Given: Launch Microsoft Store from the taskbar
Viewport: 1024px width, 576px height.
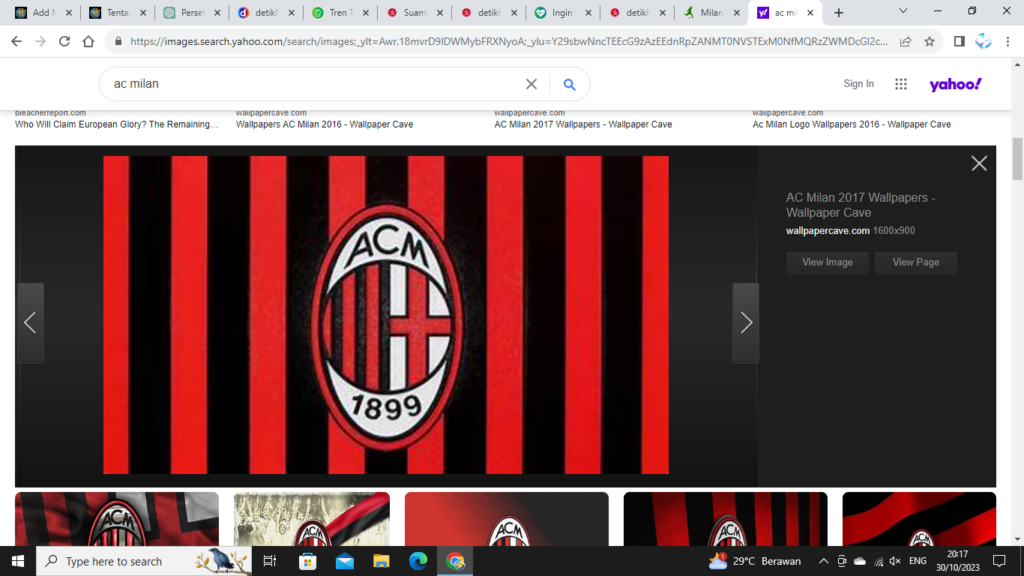Looking at the screenshot, I should (308, 561).
